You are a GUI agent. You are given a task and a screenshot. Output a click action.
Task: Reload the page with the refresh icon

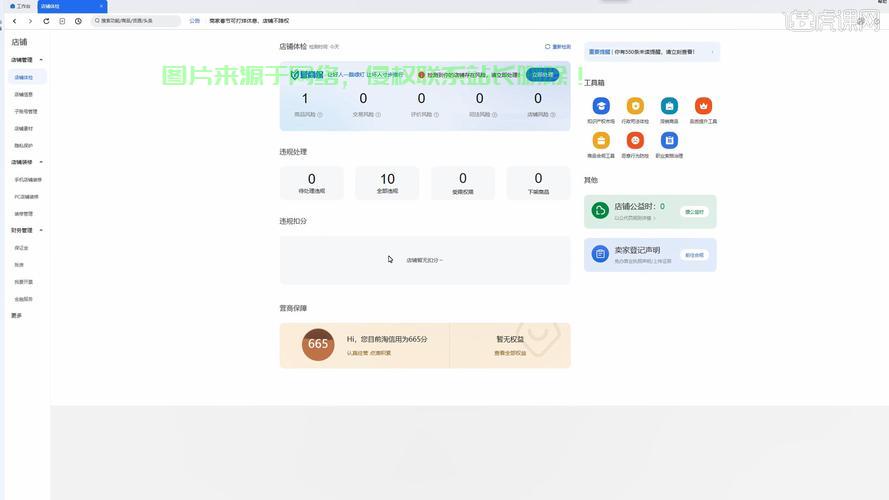(x=46, y=21)
